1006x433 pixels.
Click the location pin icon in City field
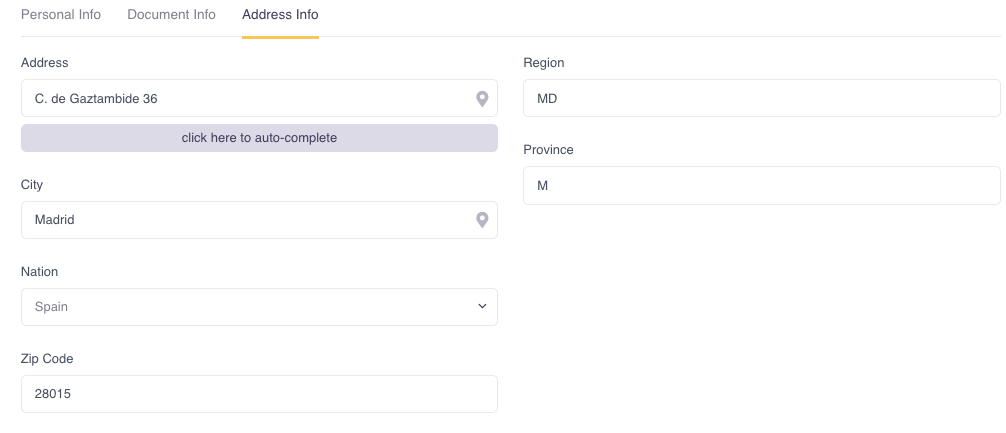coord(482,220)
